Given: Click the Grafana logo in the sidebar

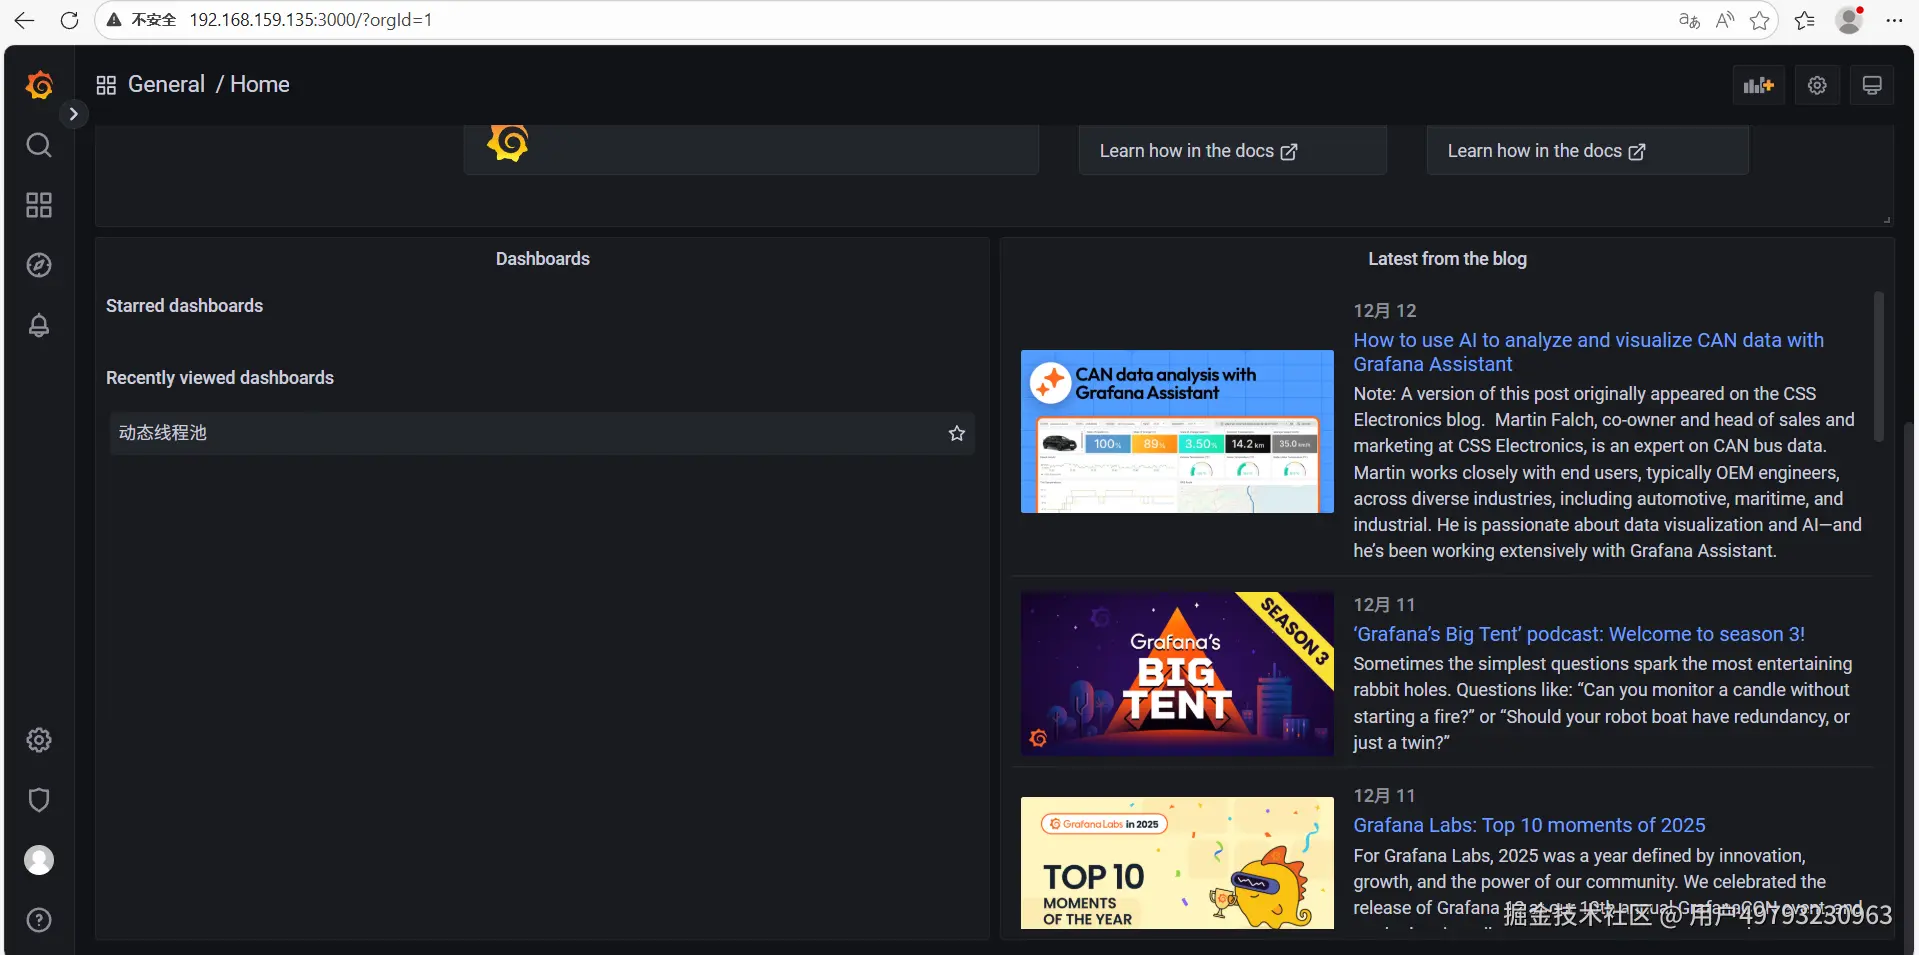Looking at the screenshot, I should pos(39,85).
